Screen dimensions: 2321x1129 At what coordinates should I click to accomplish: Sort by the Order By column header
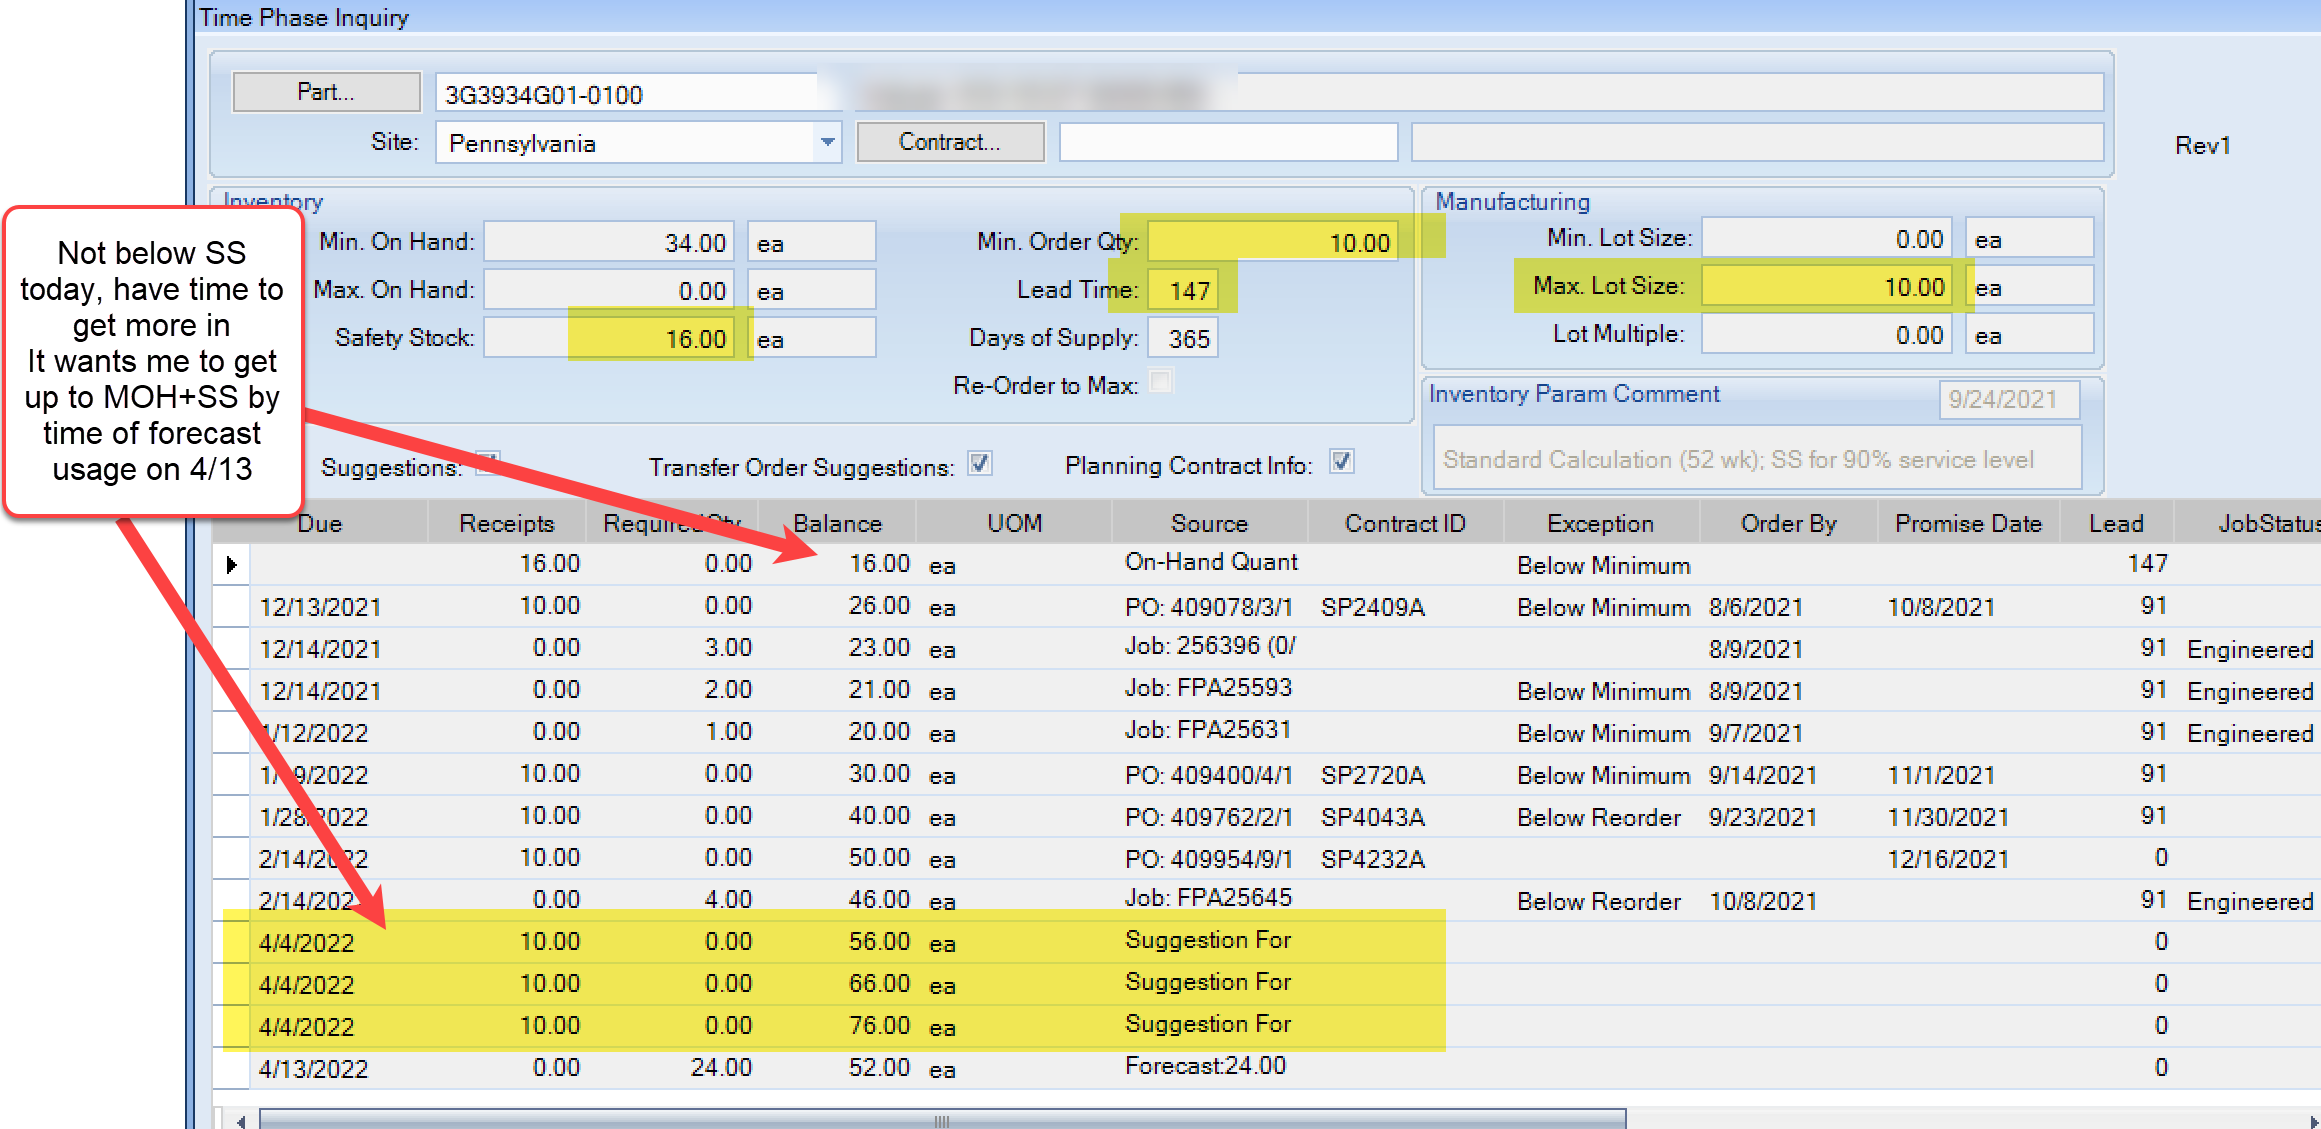click(1788, 523)
